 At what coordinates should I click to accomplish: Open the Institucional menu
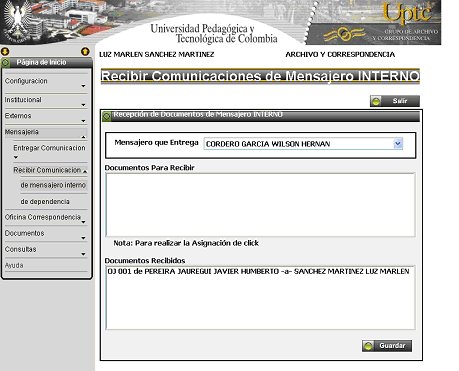pos(23,100)
